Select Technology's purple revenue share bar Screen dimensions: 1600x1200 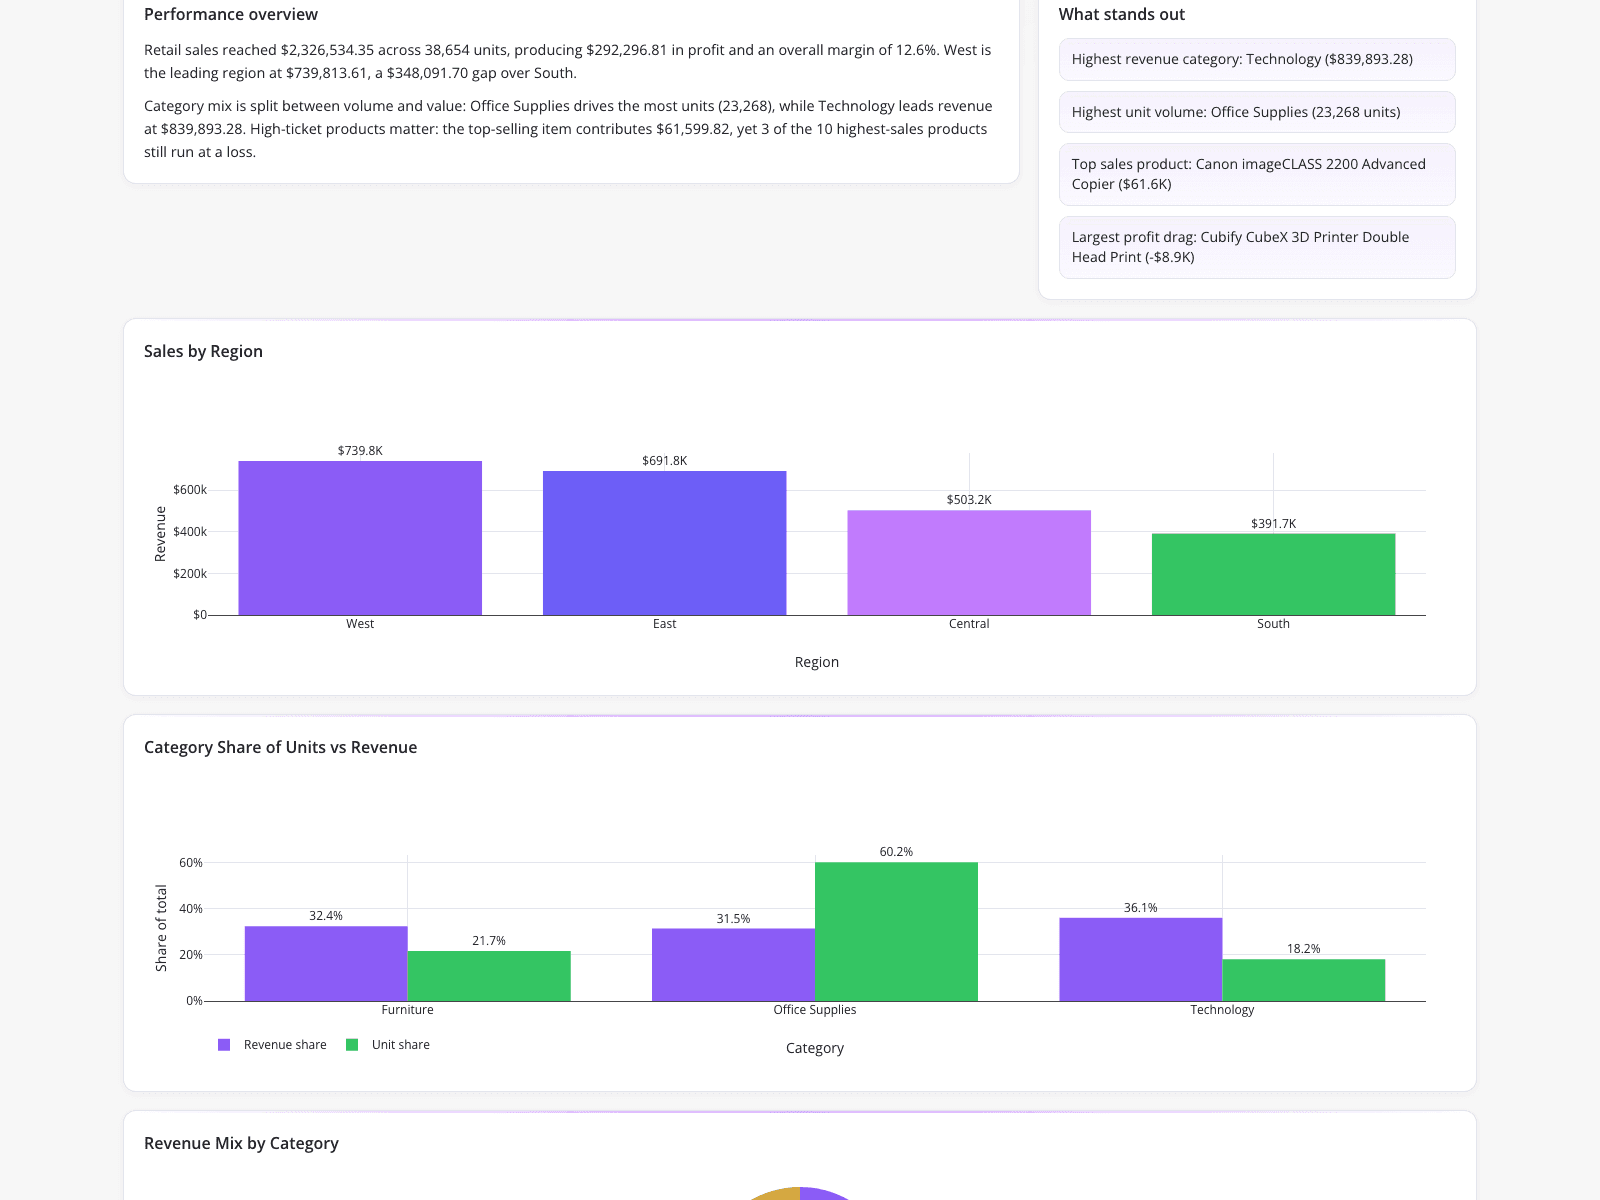1141,960
